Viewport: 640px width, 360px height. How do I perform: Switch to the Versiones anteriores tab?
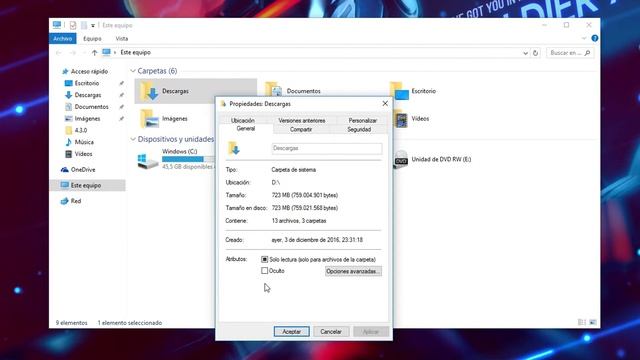(302, 120)
